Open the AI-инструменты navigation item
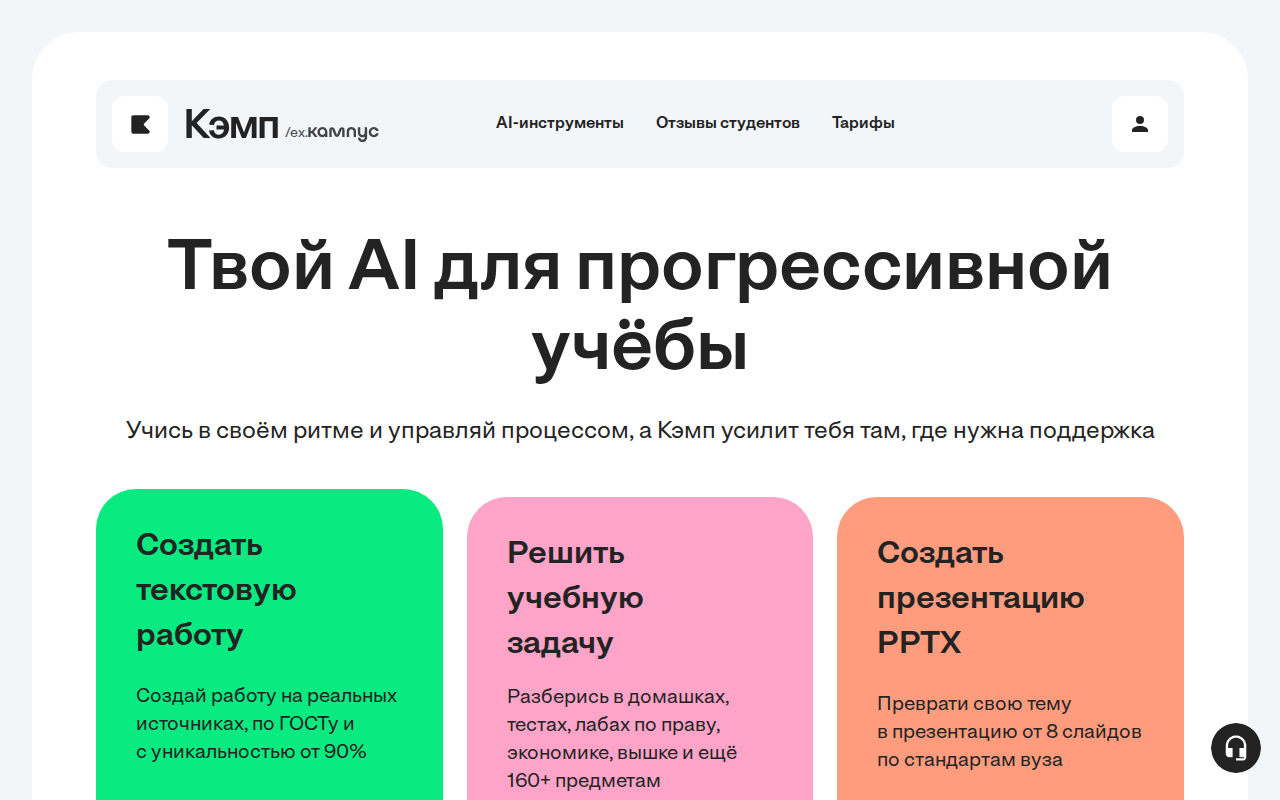This screenshot has height=800, width=1280. coord(560,122)
